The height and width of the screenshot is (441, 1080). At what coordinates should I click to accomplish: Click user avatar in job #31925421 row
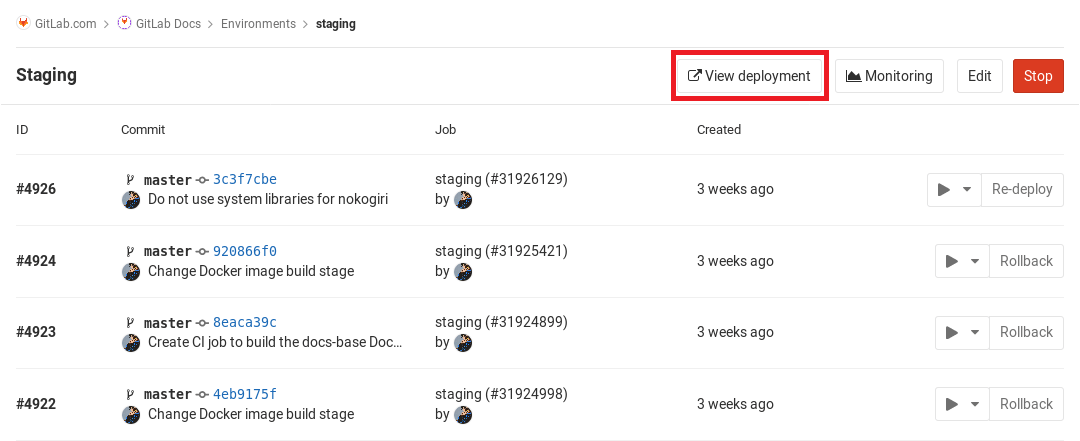coord(463,271)
